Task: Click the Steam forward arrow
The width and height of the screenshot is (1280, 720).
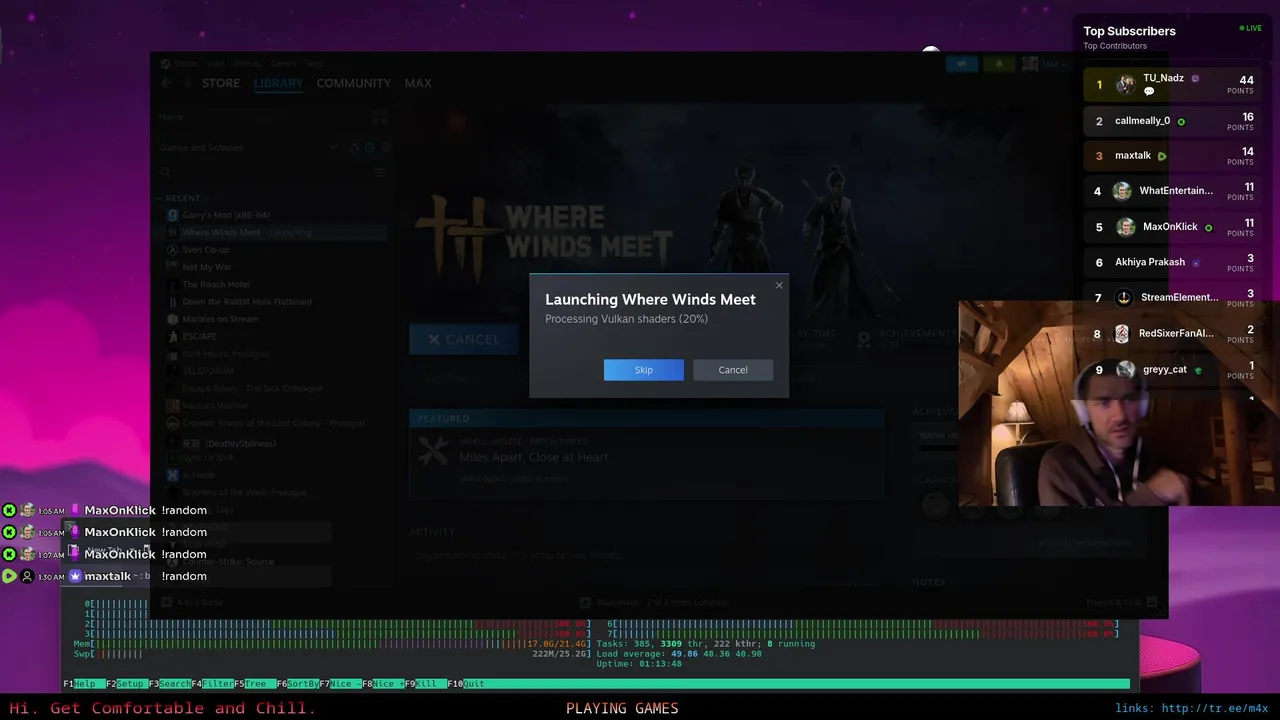Action: tap(187, 83)
